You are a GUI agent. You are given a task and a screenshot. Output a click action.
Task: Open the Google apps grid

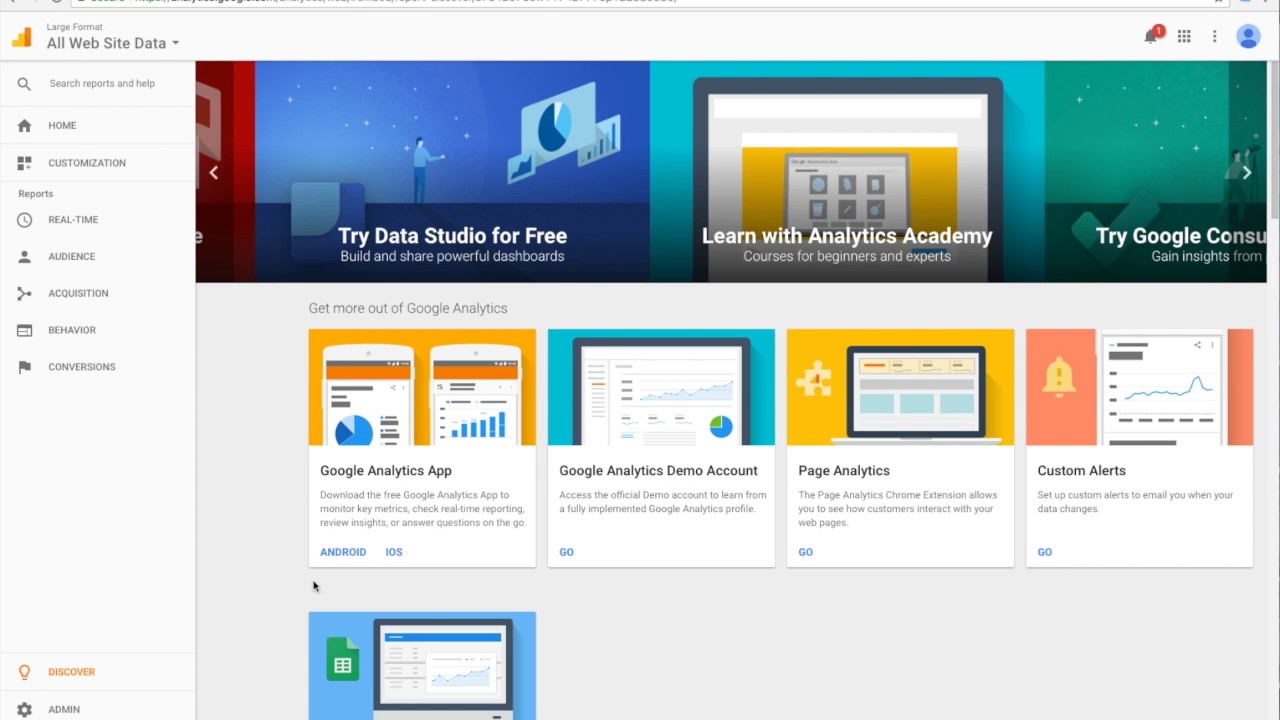click(x=1184, y=36)
